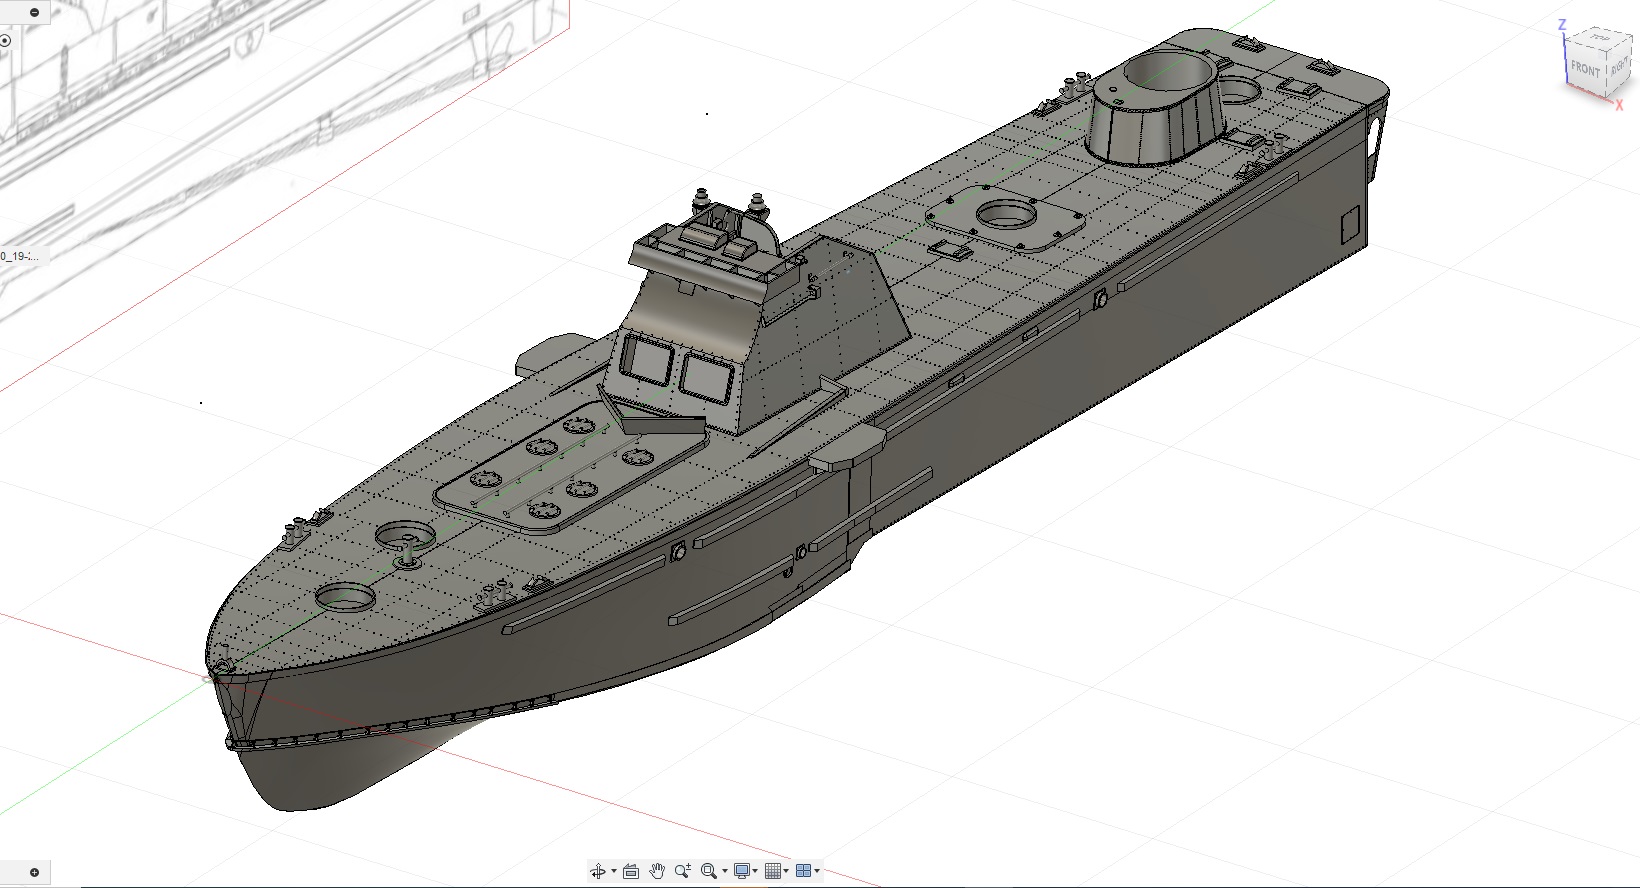Click the TOP face of ViewCube
The height and width of the screenshot is (888, 1640).
(1600, 38)
